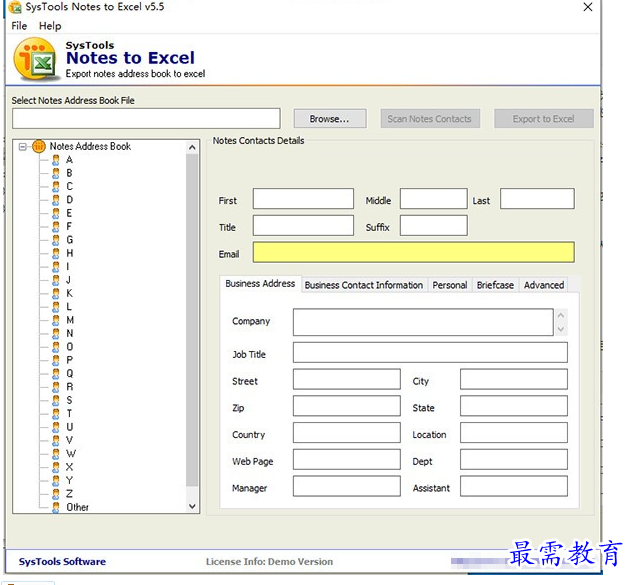Select contact icon for letter I
The image size is (631, 585).
pos(56,267)
